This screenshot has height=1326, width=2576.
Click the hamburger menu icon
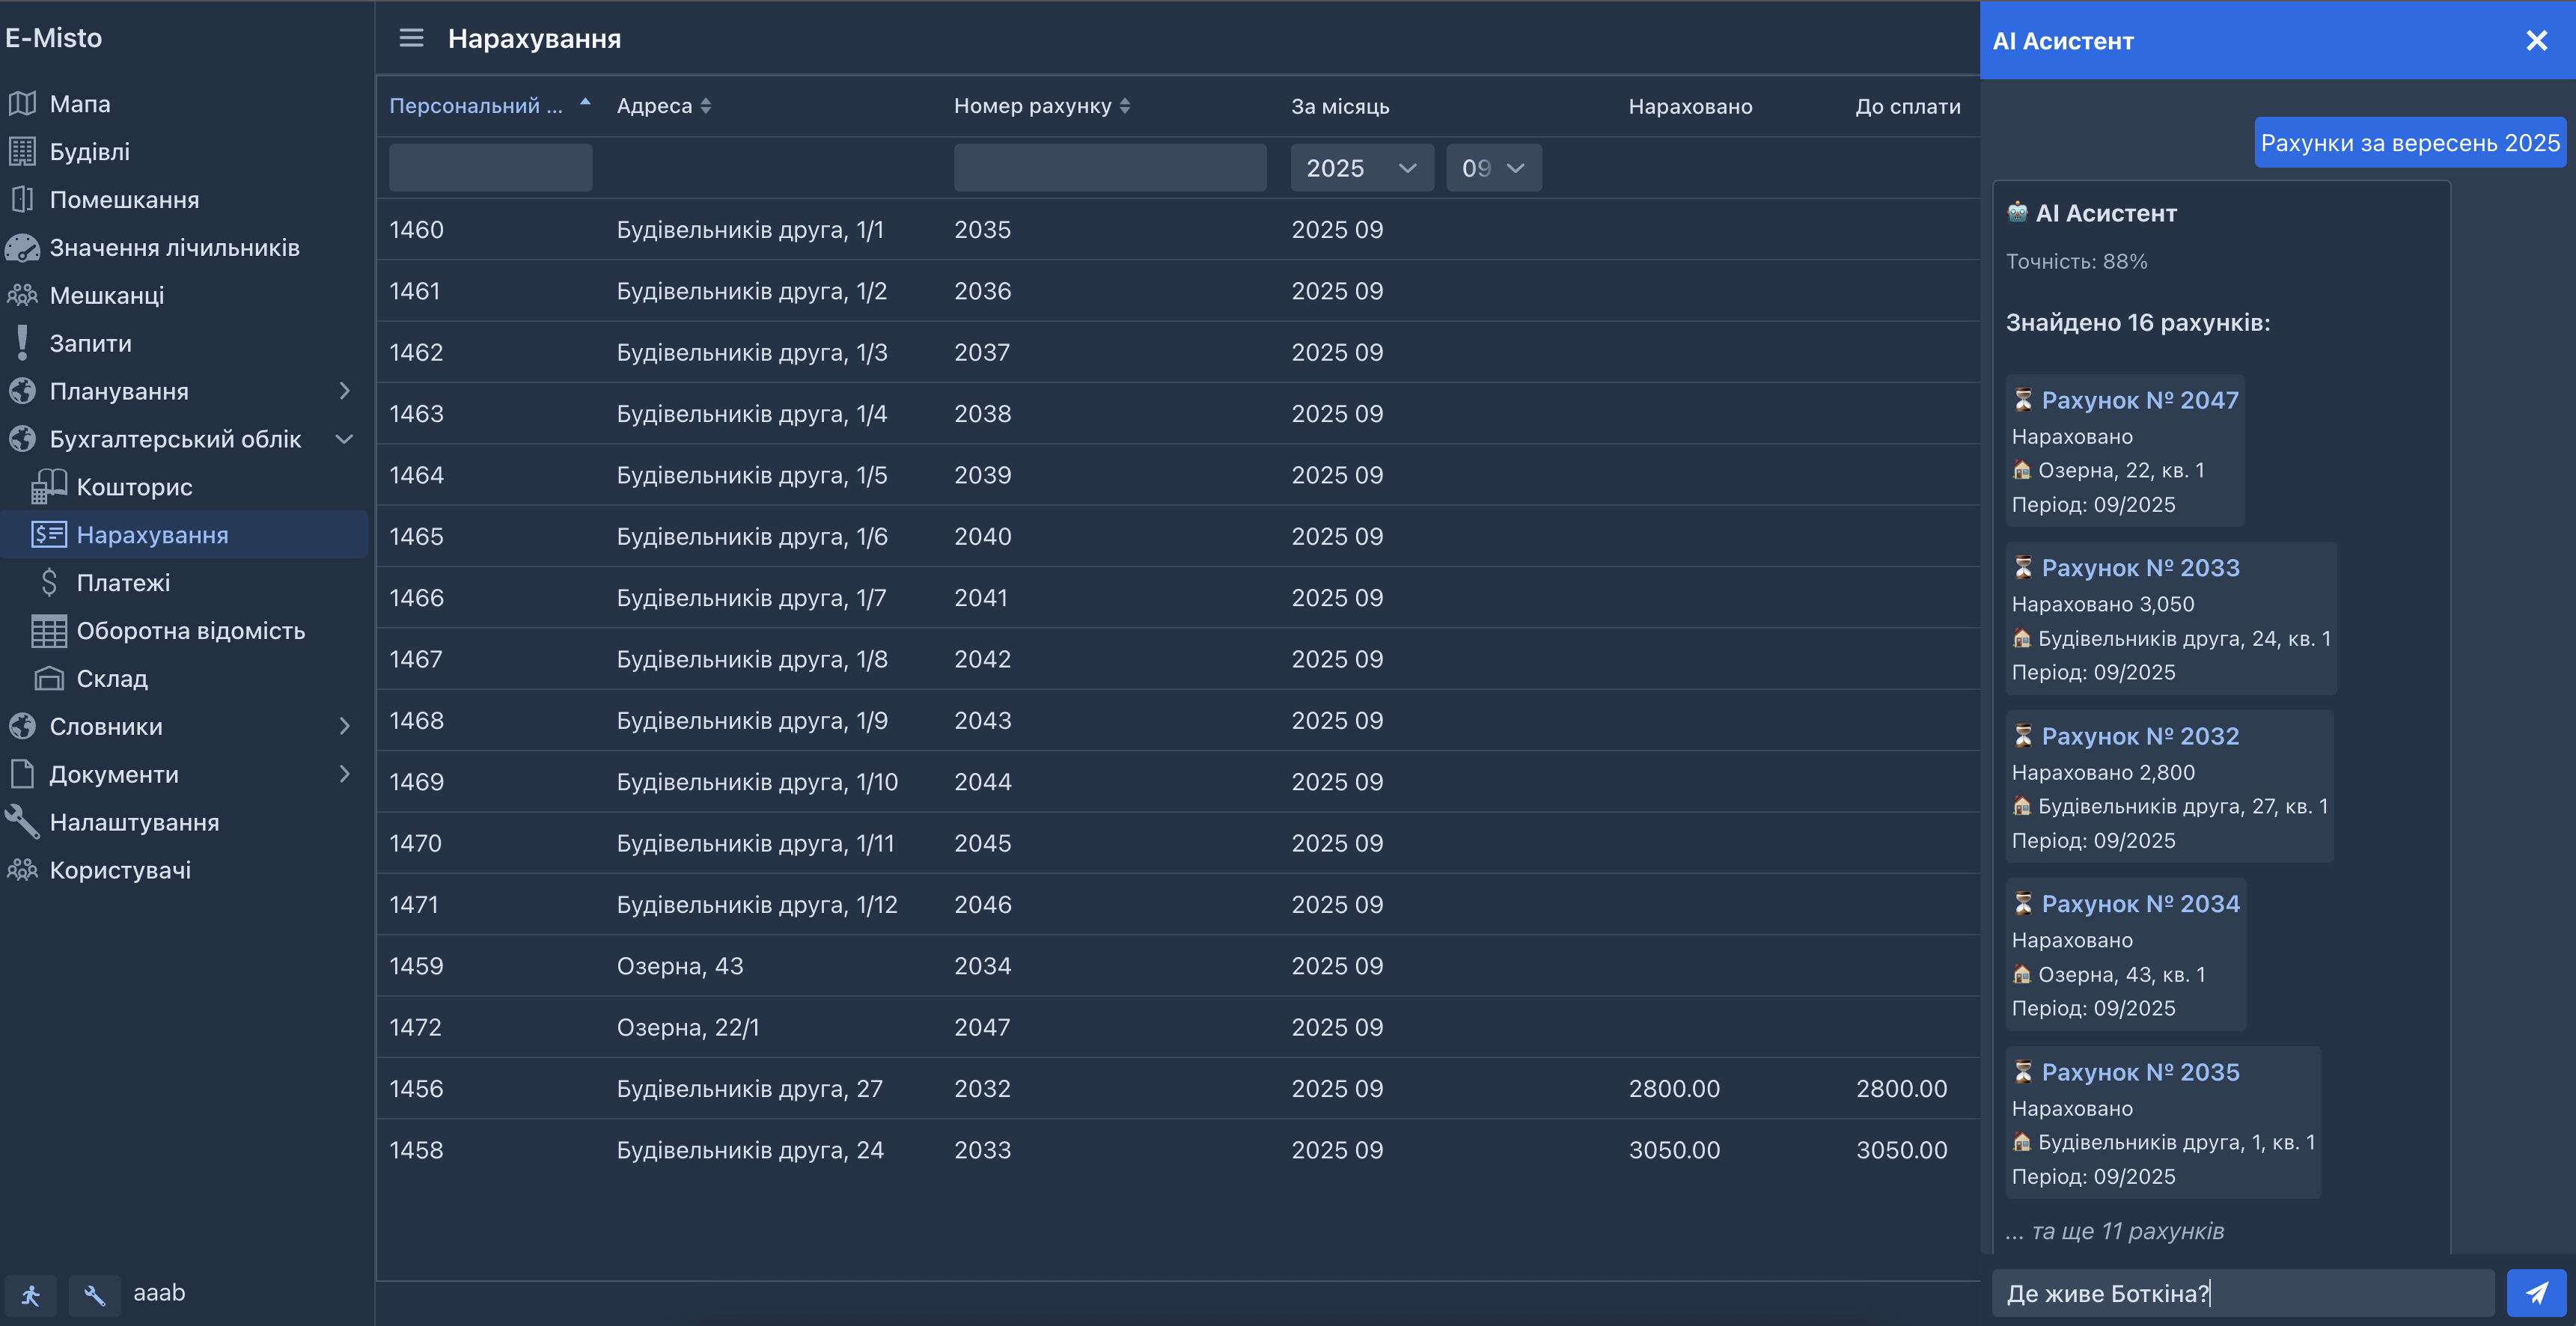(411, 38)
